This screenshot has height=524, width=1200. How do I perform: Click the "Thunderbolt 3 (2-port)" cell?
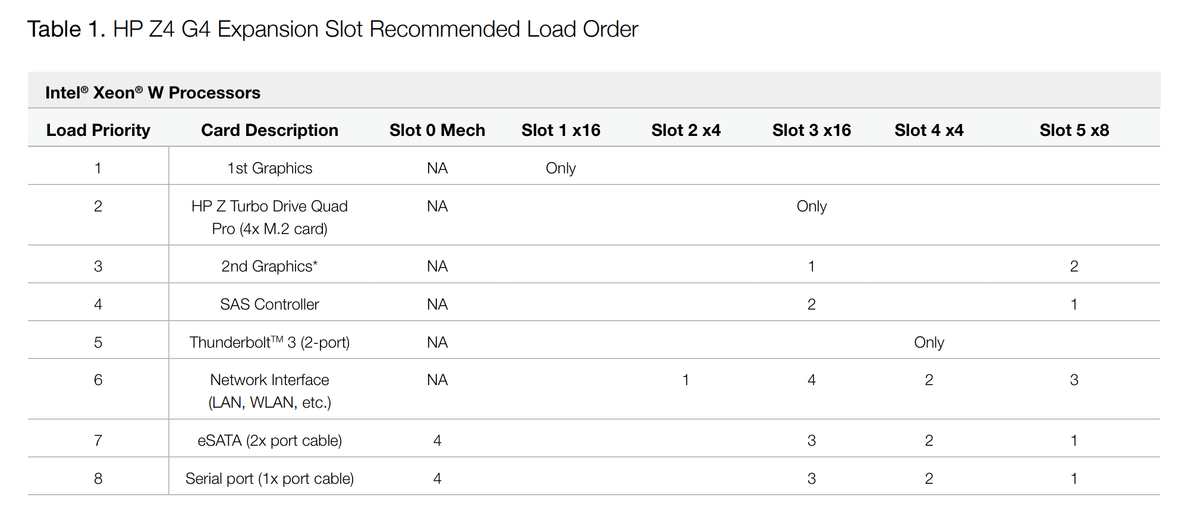(269, 342)
